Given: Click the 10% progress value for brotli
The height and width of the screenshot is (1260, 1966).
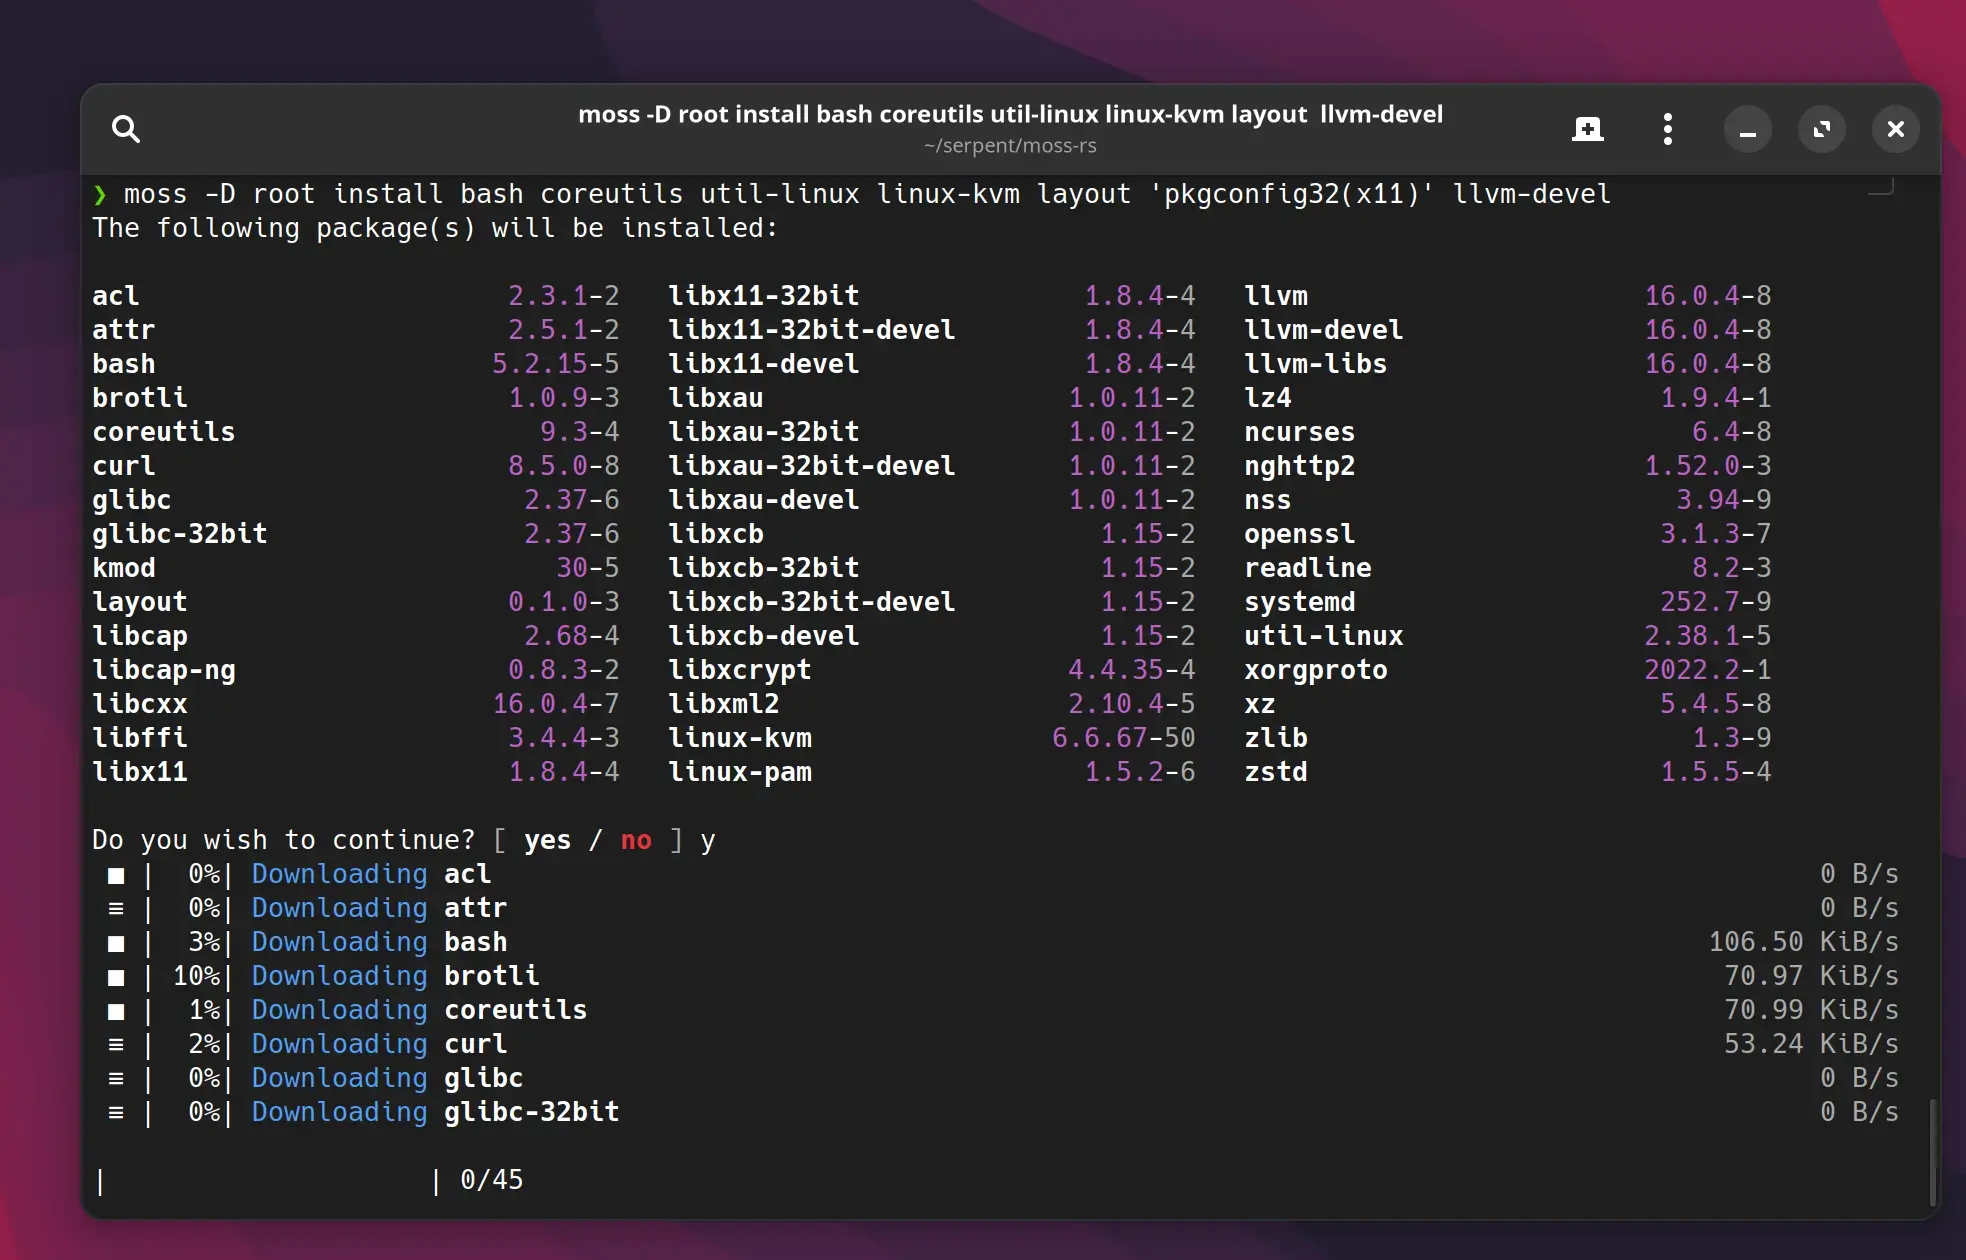Looking at the screenshot, I should coord(196,977).
